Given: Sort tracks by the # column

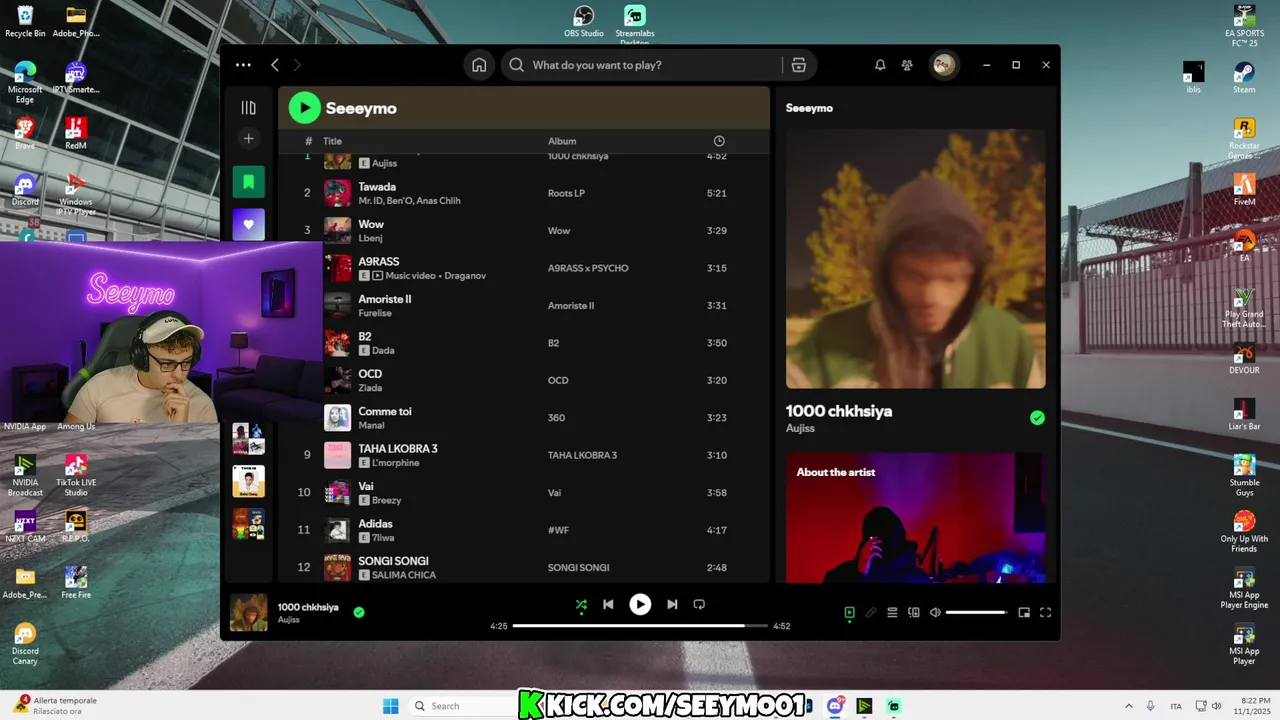Looking at the screenshot, I should [309, 141].
